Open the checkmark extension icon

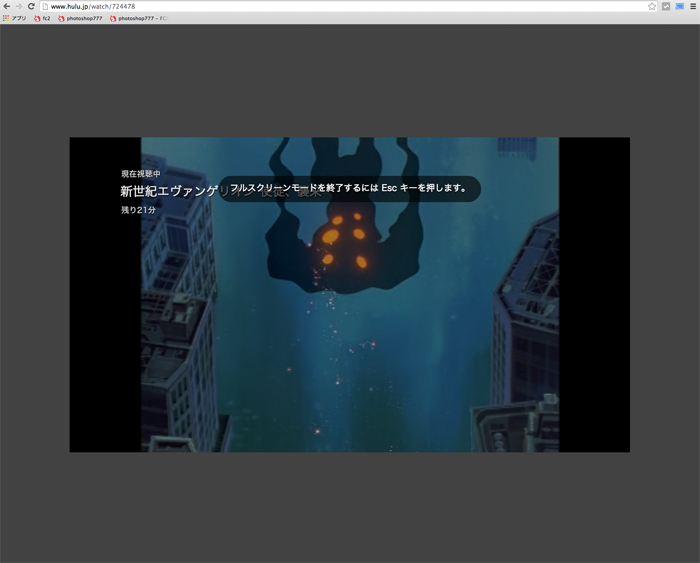coord(666,6)
